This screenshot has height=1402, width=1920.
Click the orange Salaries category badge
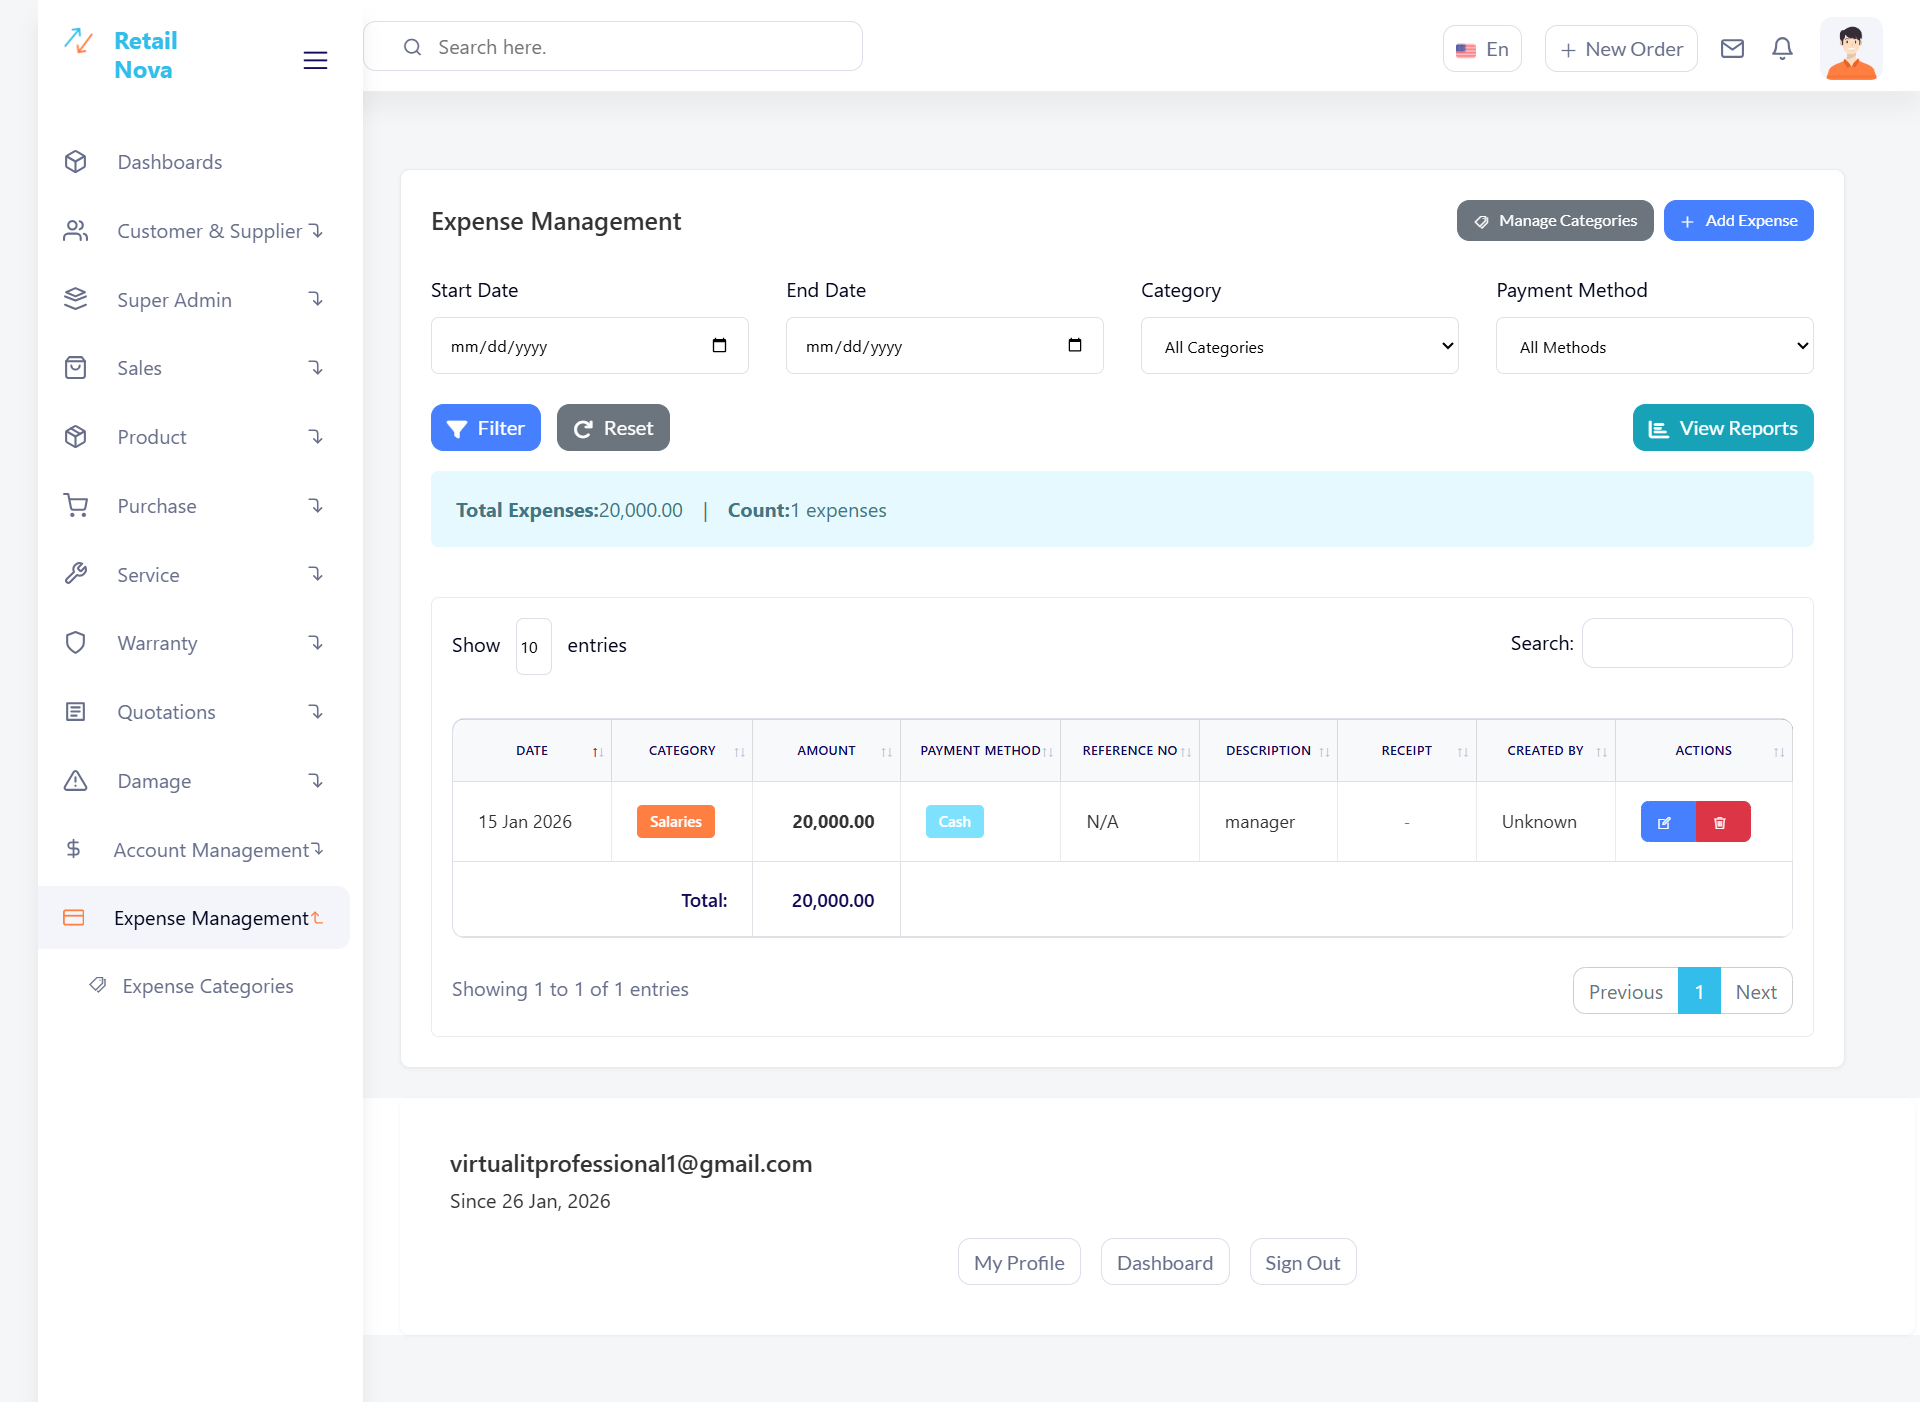[x=676, y=822]
